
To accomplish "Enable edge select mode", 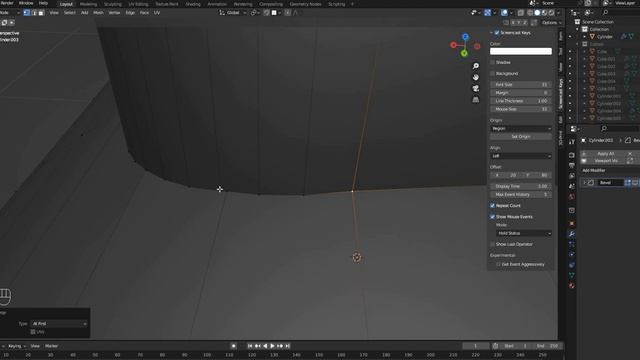I will tap(34, 13).
